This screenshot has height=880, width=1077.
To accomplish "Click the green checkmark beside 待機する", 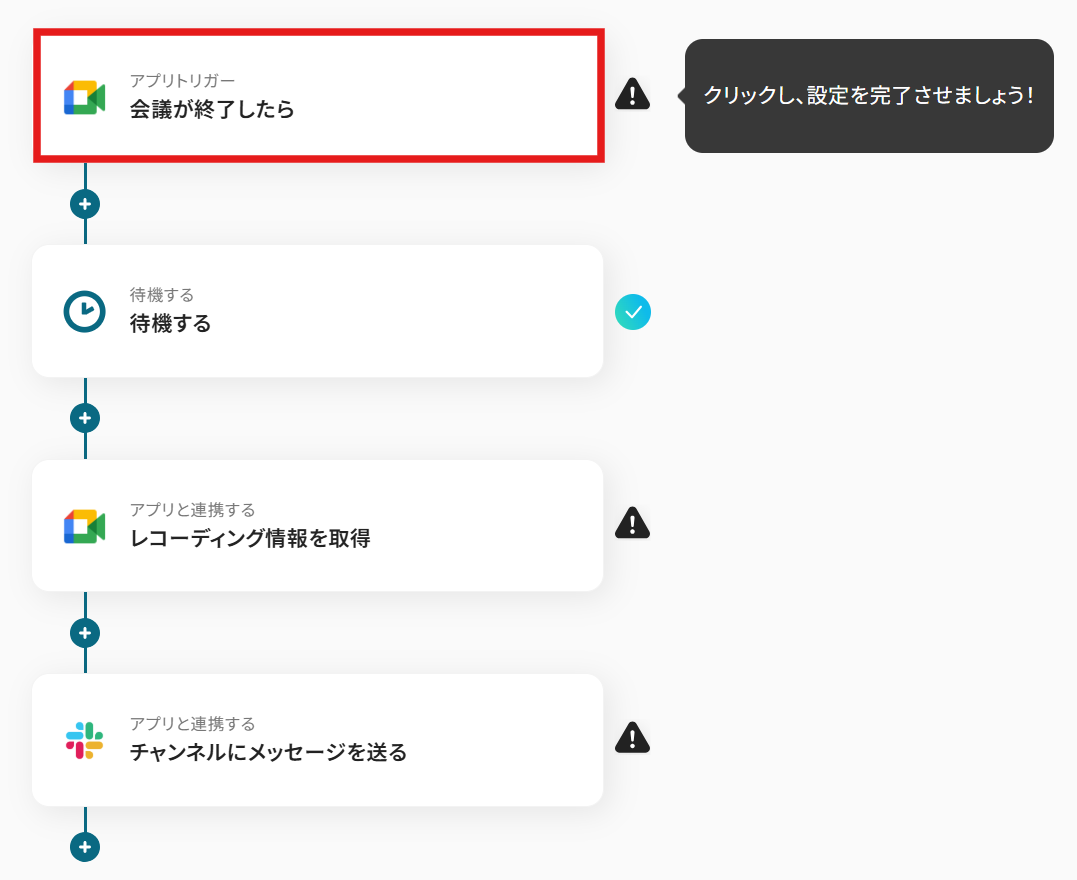I will (x=633, y=312).
